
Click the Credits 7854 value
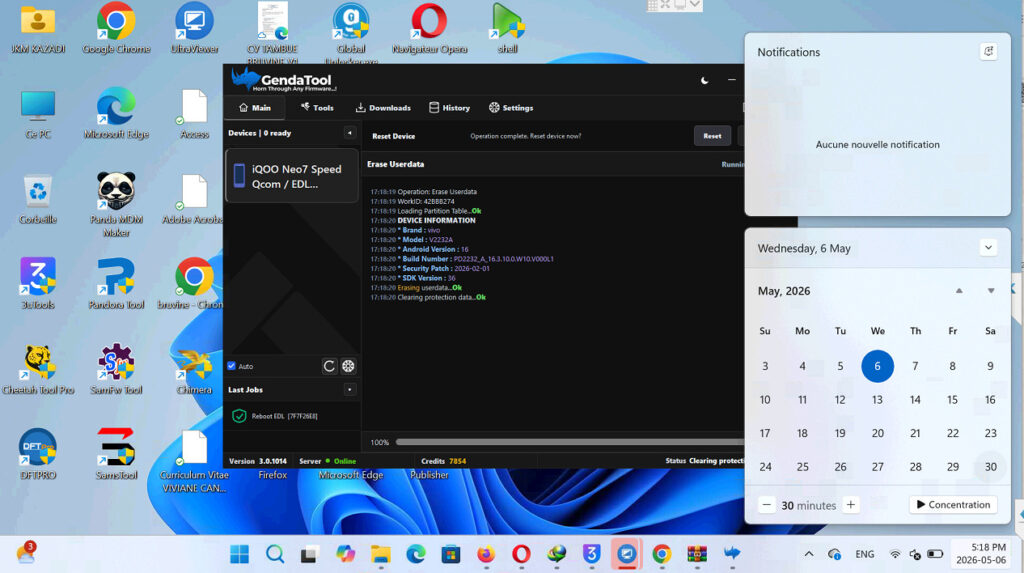pos(457,461)
